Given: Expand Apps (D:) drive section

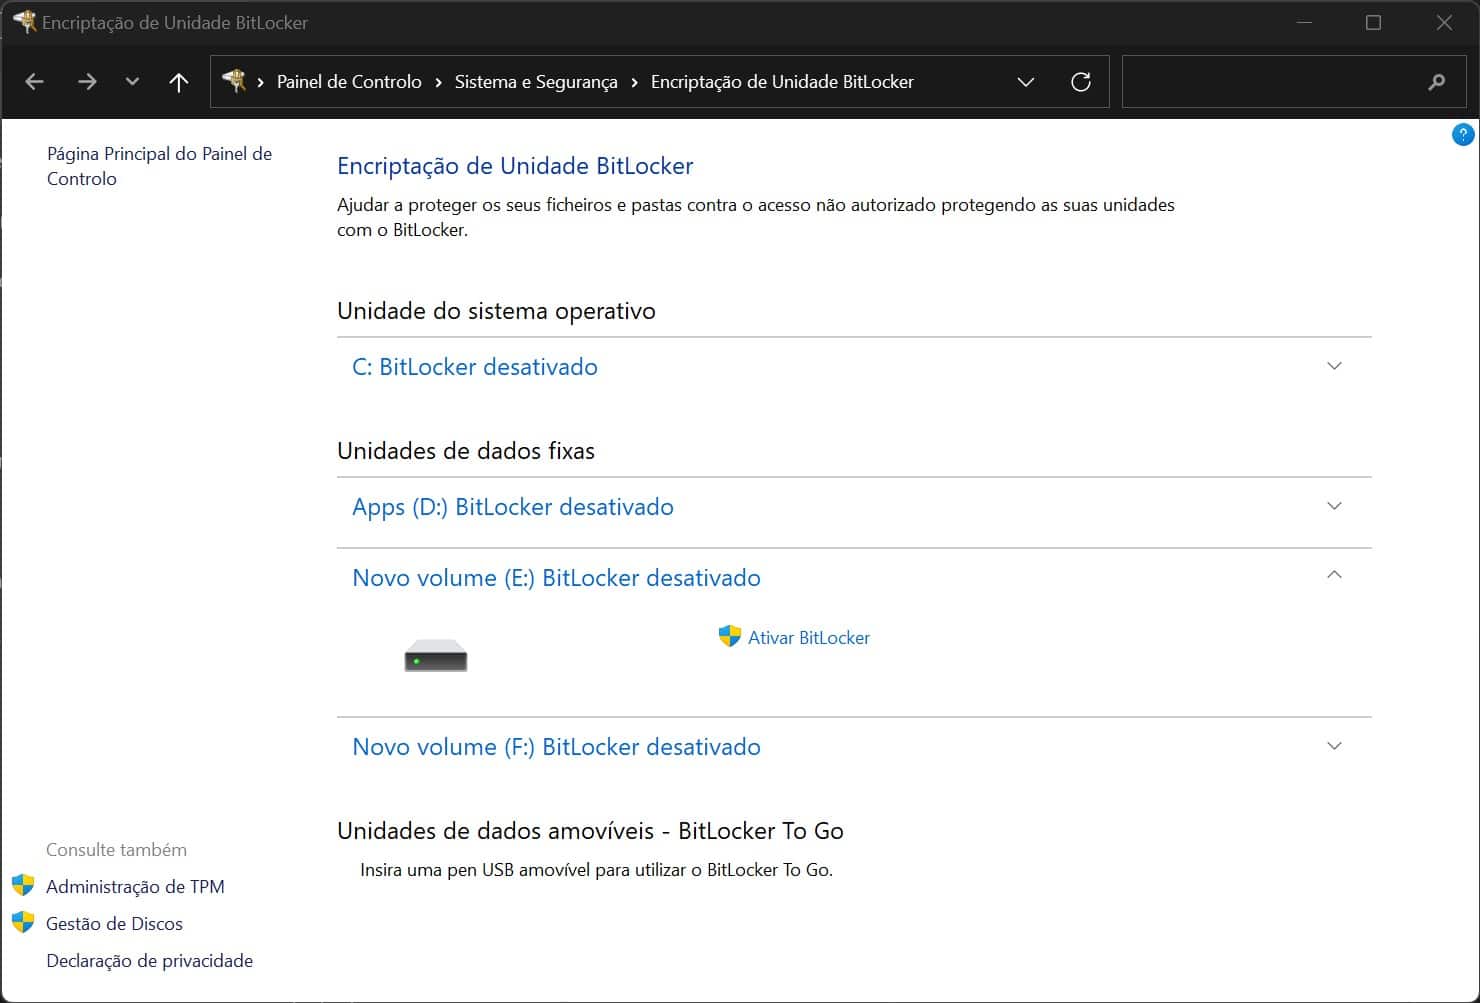Looking at the screenshot, I should (x=1333, y=506).
